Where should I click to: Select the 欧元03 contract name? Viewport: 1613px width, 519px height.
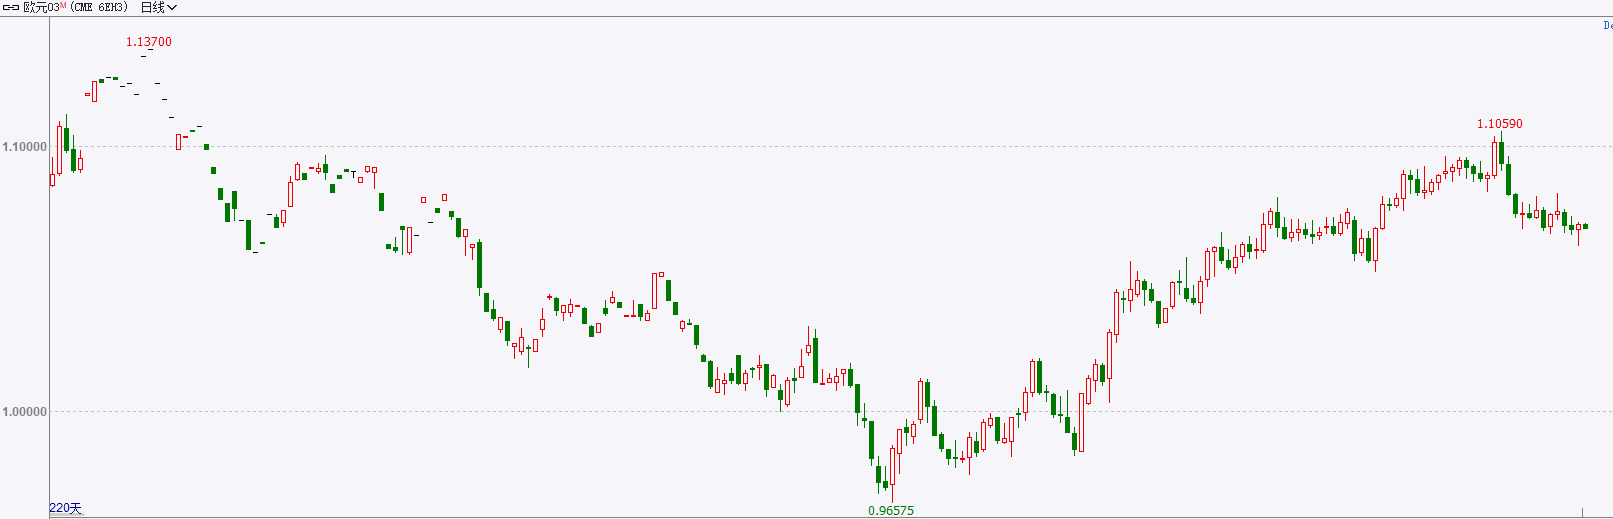pos(41,8)
